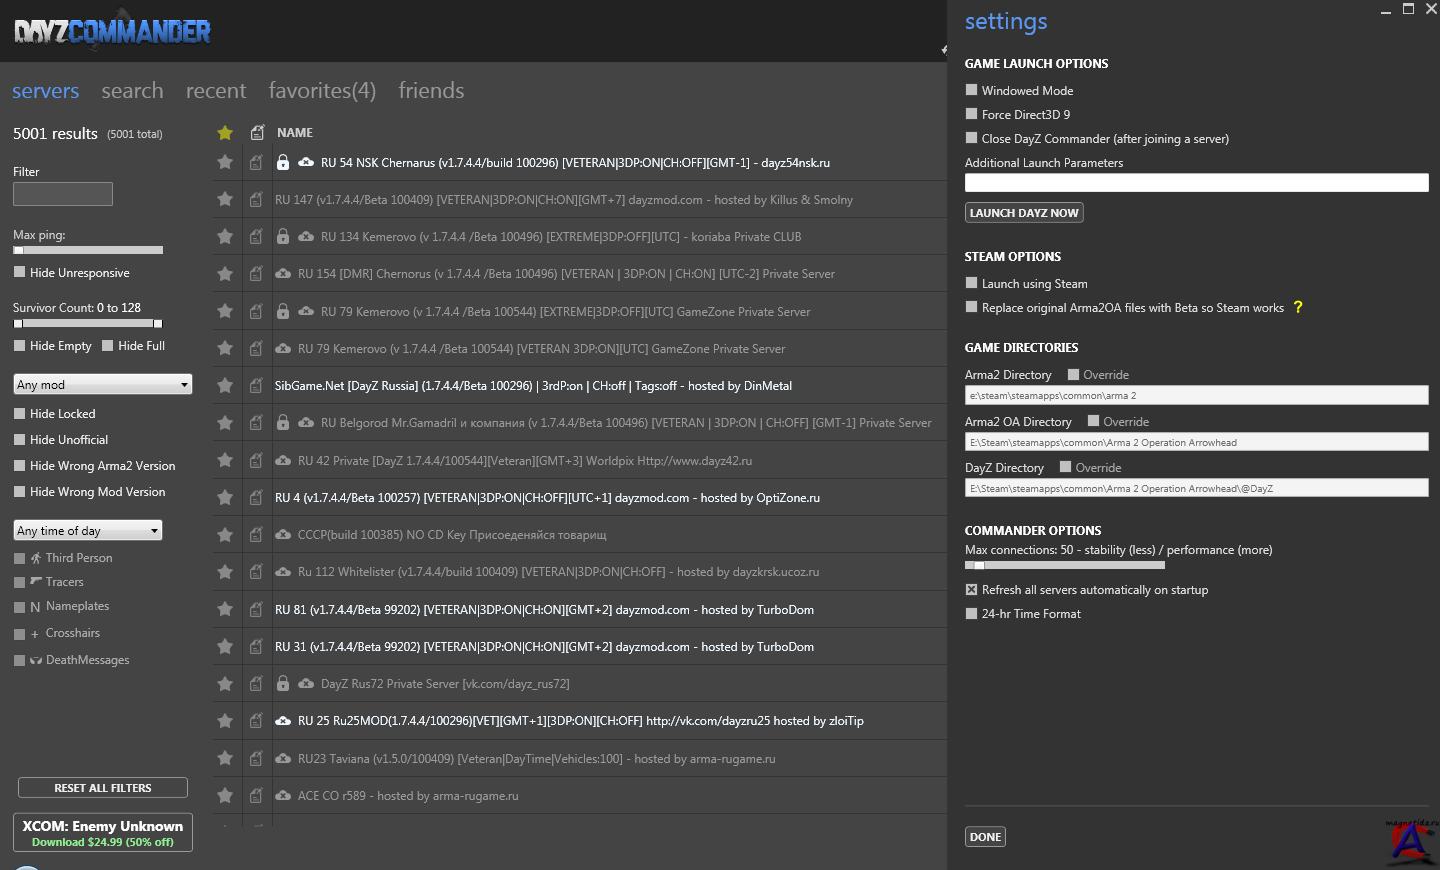Click the yellow question mark help icon
The image size is (1440, 870).
pos(1298,308)
